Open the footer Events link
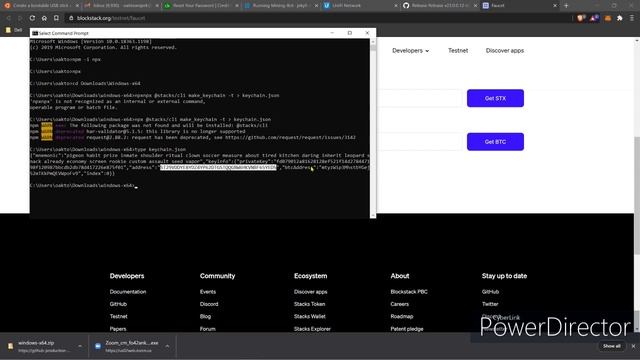The height and width of the screenshot is (360, 640). (208, 292)
